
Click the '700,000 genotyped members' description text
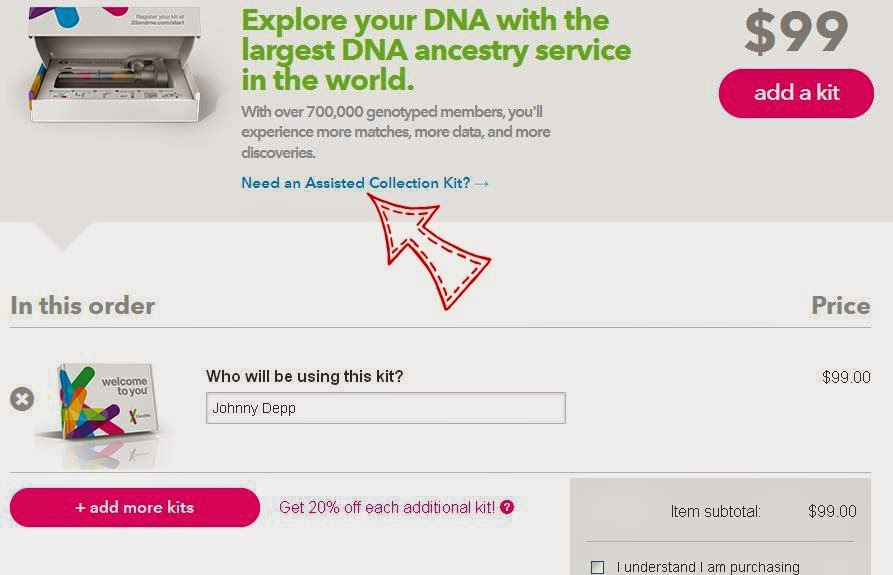point(395,132)
